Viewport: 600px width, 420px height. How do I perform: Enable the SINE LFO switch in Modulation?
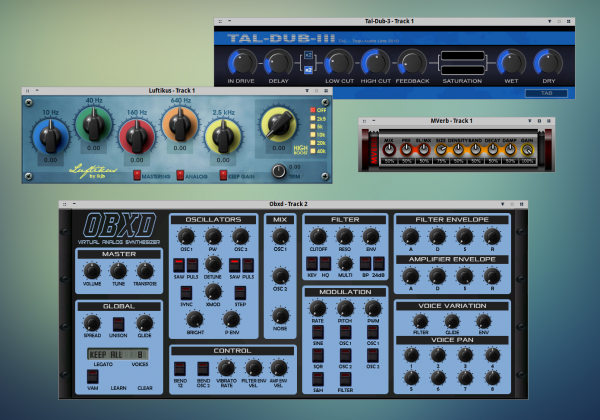tap(318, 332)
